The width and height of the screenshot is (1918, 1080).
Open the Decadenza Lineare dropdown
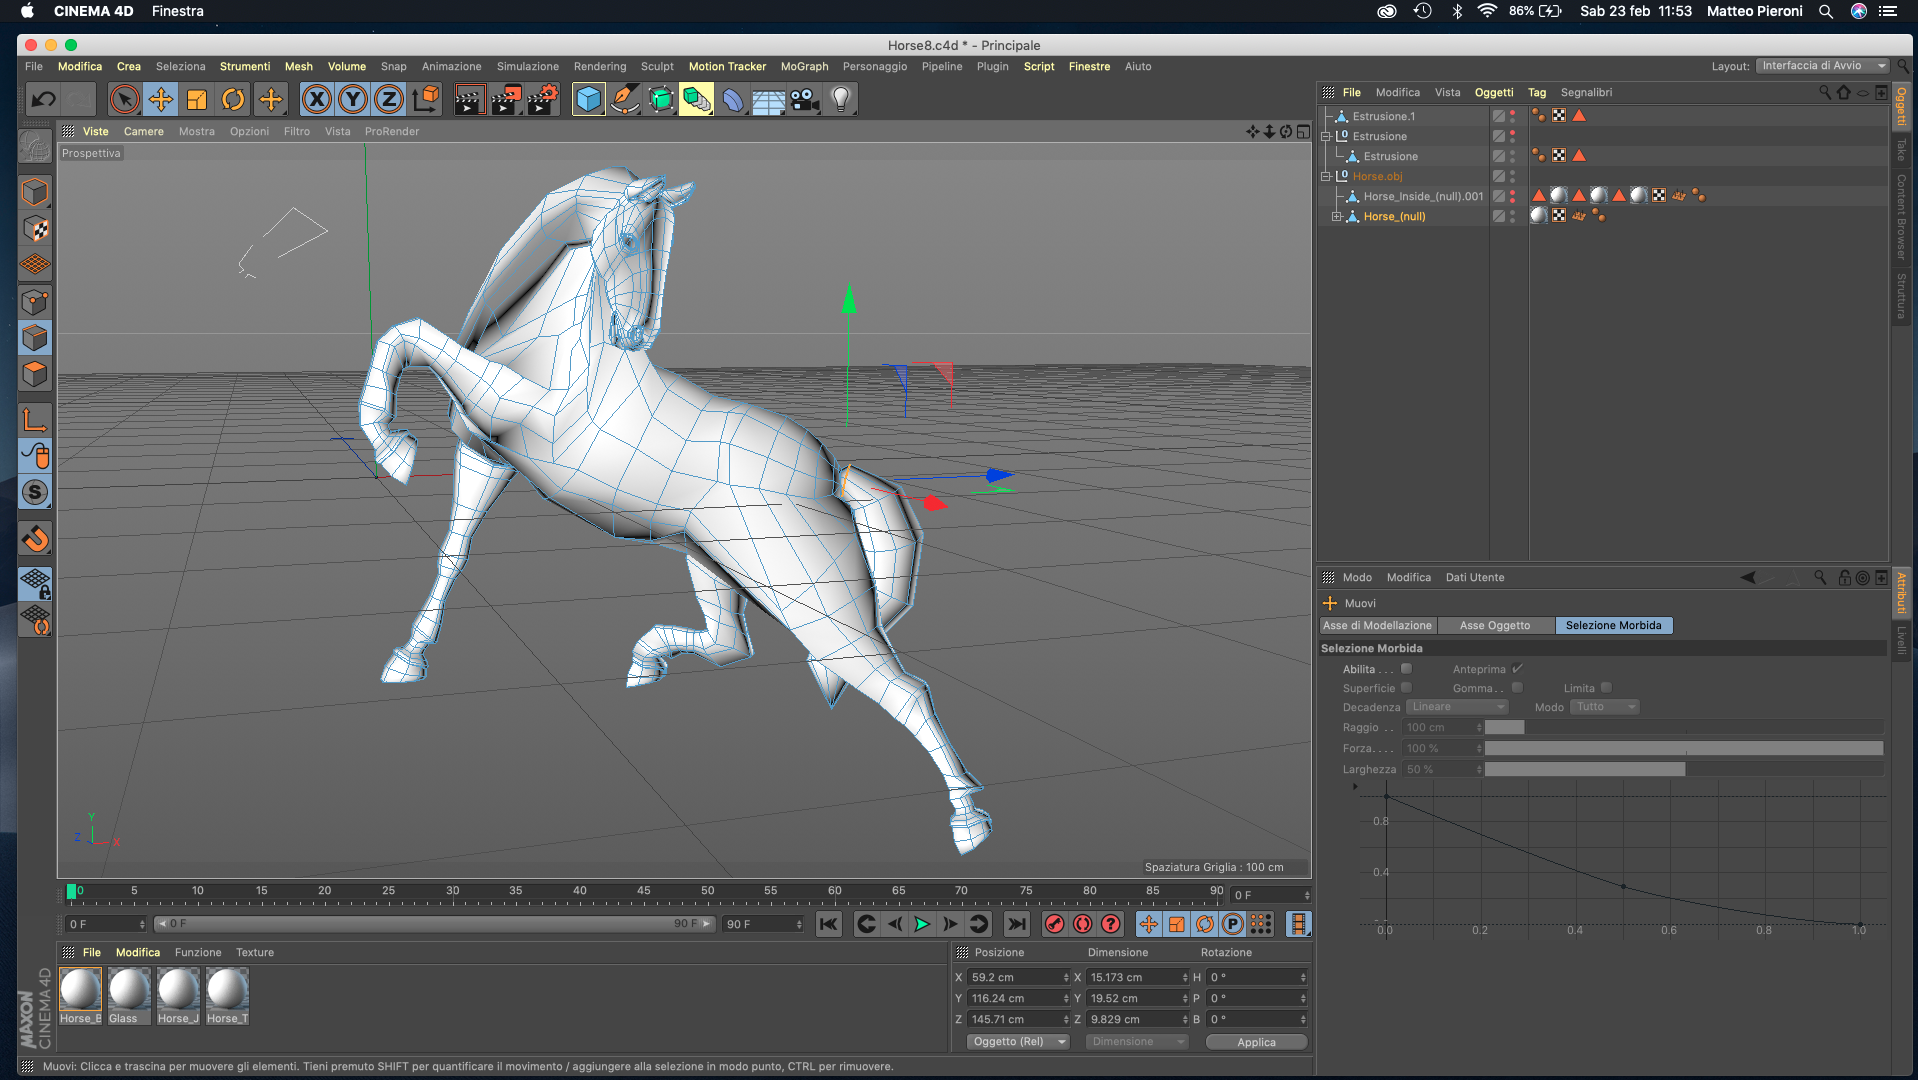click(1458, 707)
